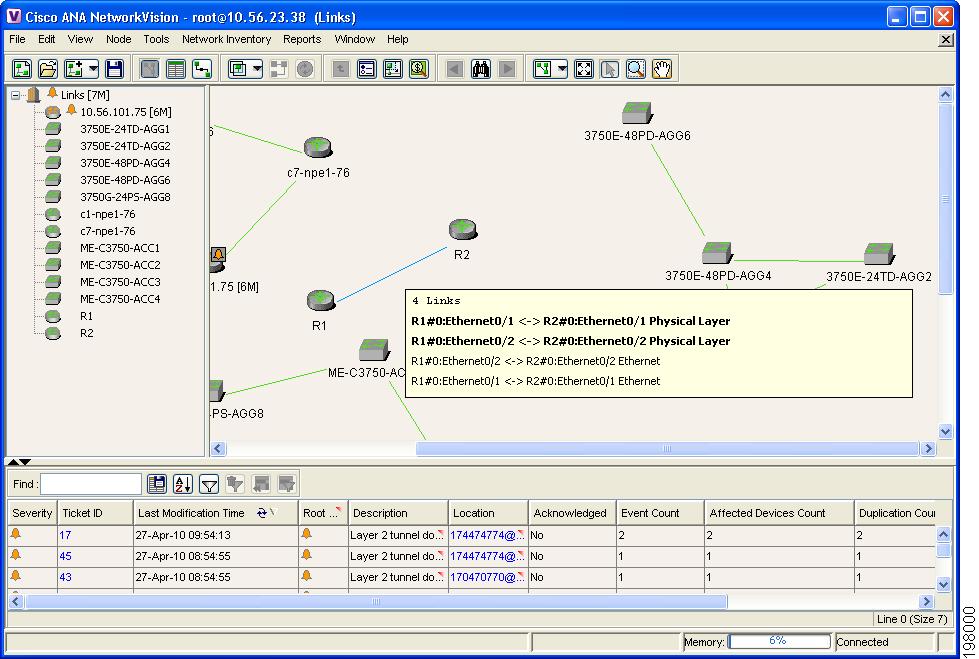Sort by Acknowledged column header

[x=572, y=513]
